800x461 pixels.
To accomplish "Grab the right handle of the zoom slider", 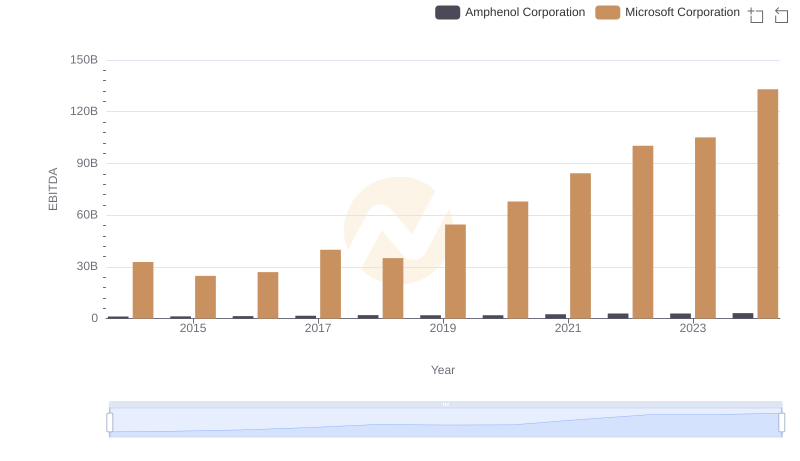I will click(x=782, y=423).
